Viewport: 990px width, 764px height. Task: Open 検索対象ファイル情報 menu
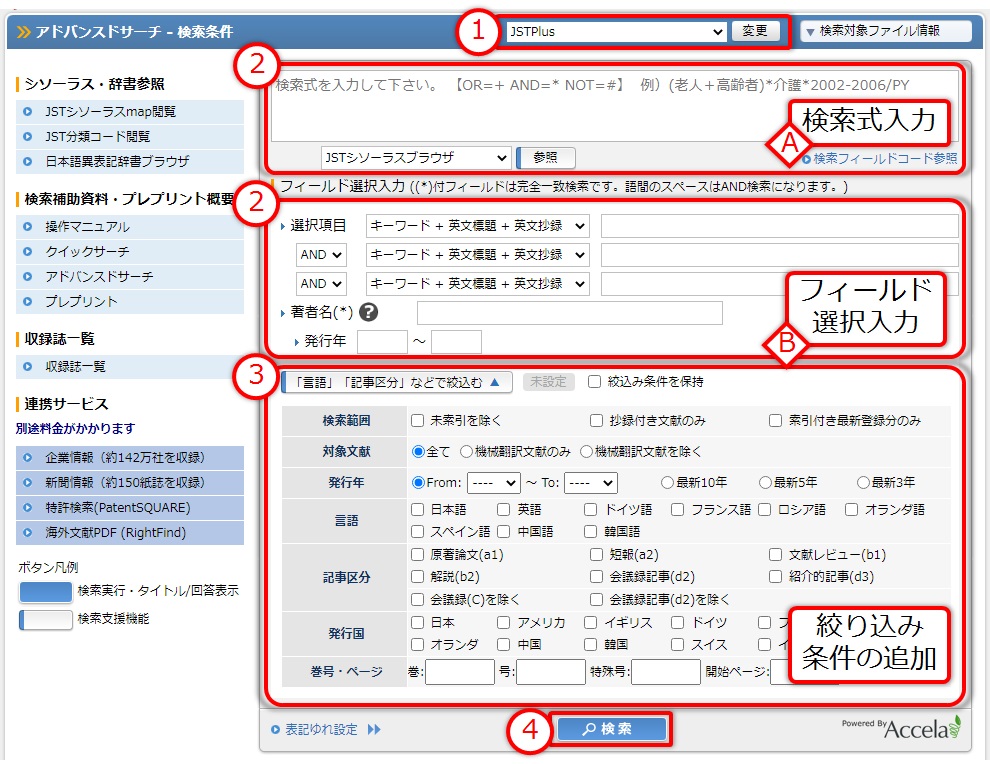(886, 31)
